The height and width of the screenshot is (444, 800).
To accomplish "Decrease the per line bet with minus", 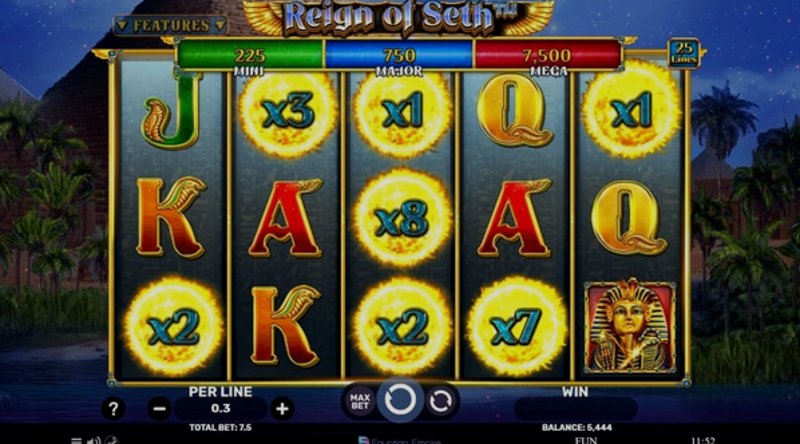I will point(160,409).
